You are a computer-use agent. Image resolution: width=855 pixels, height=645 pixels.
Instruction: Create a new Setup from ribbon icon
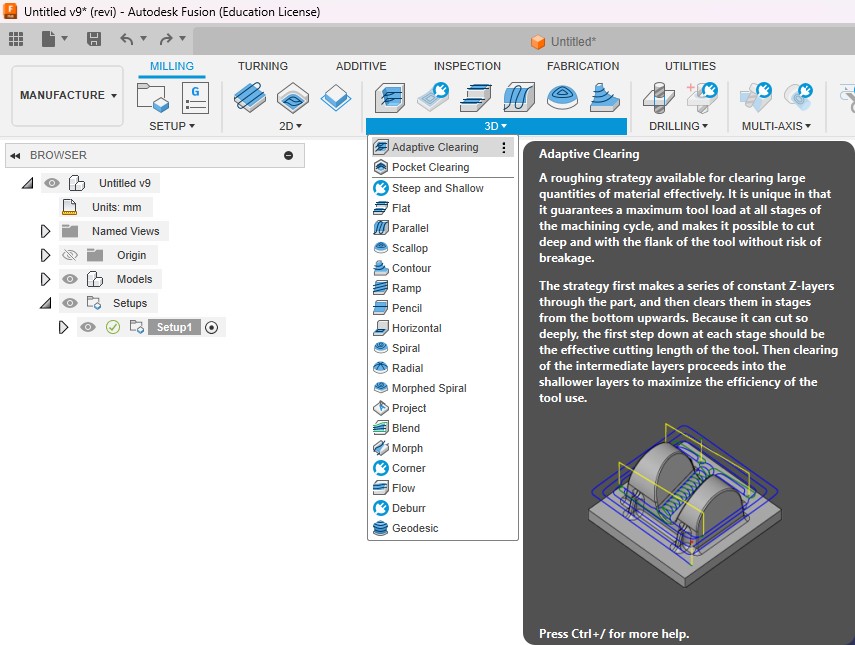[153, 98]
